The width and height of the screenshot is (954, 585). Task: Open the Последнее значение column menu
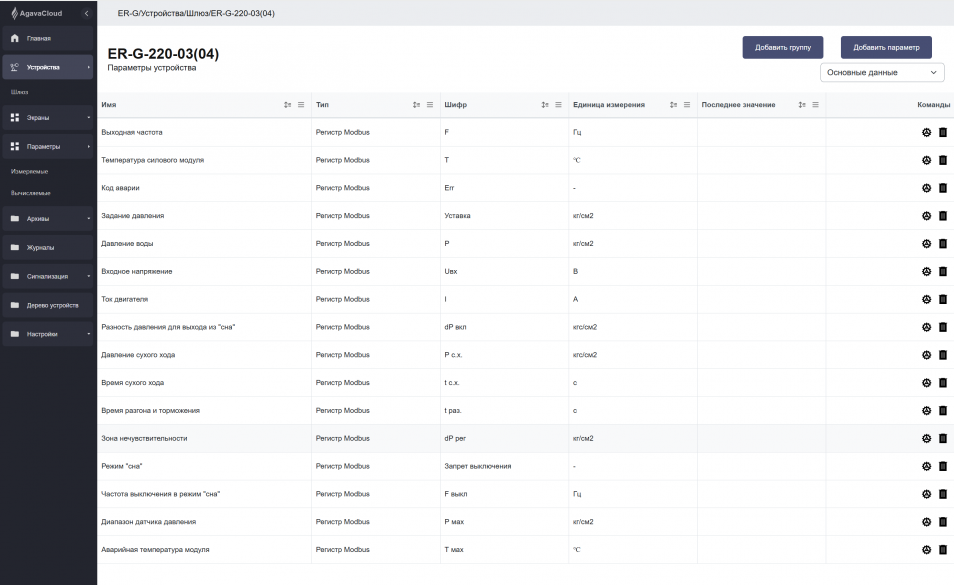pos(816,105)
